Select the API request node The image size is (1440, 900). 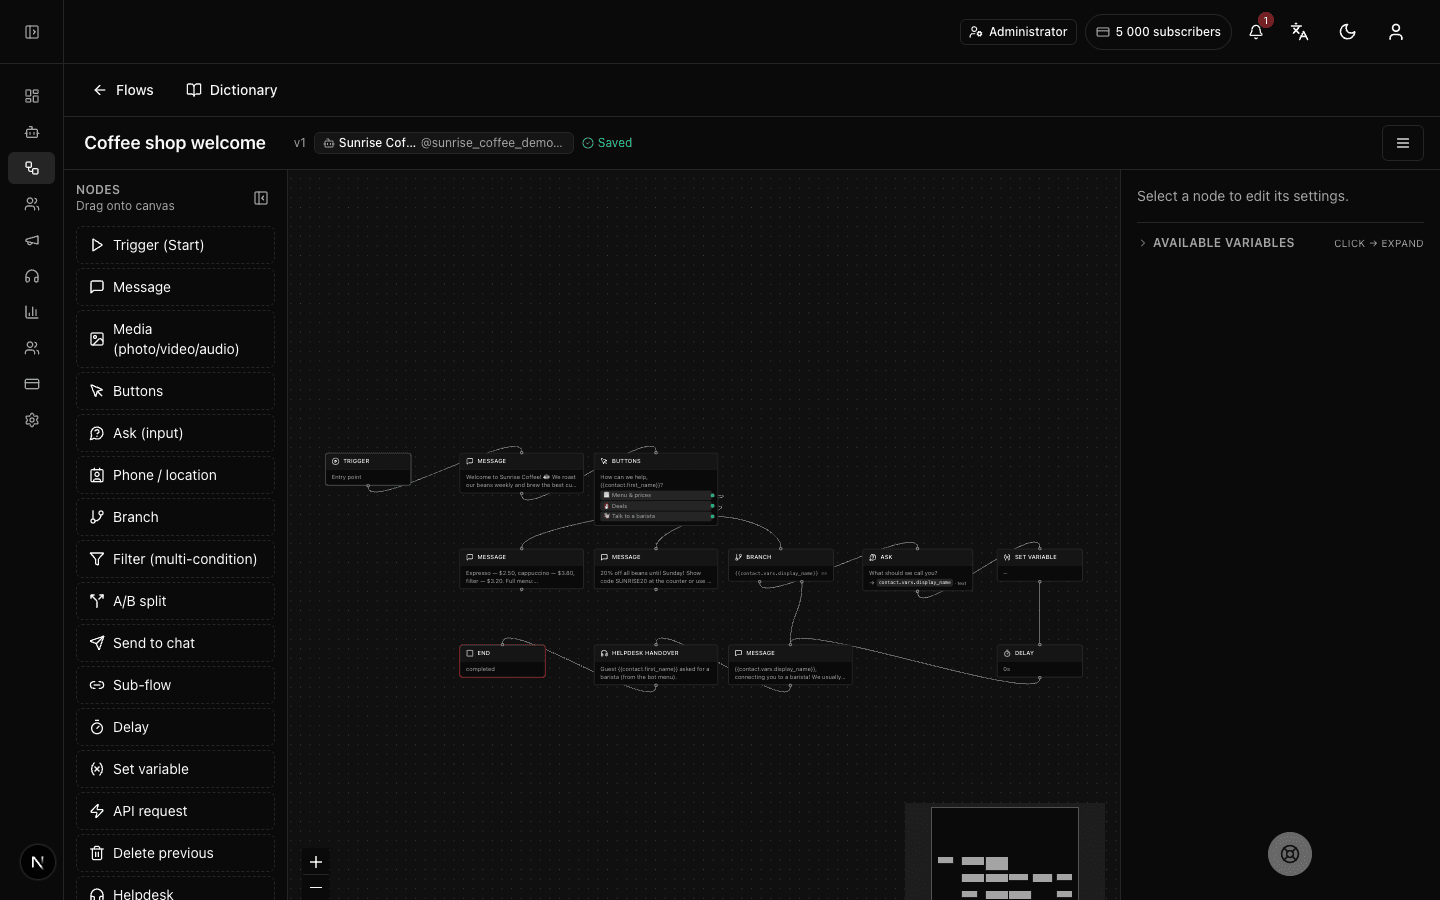click(175, 811)
